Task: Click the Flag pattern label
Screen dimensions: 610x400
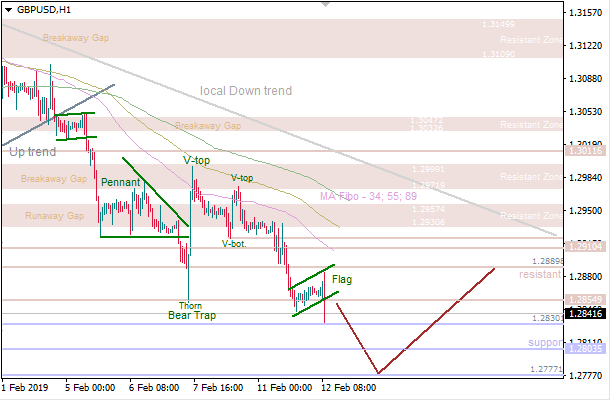Action: pyautogui.click(x=342, y=279)
